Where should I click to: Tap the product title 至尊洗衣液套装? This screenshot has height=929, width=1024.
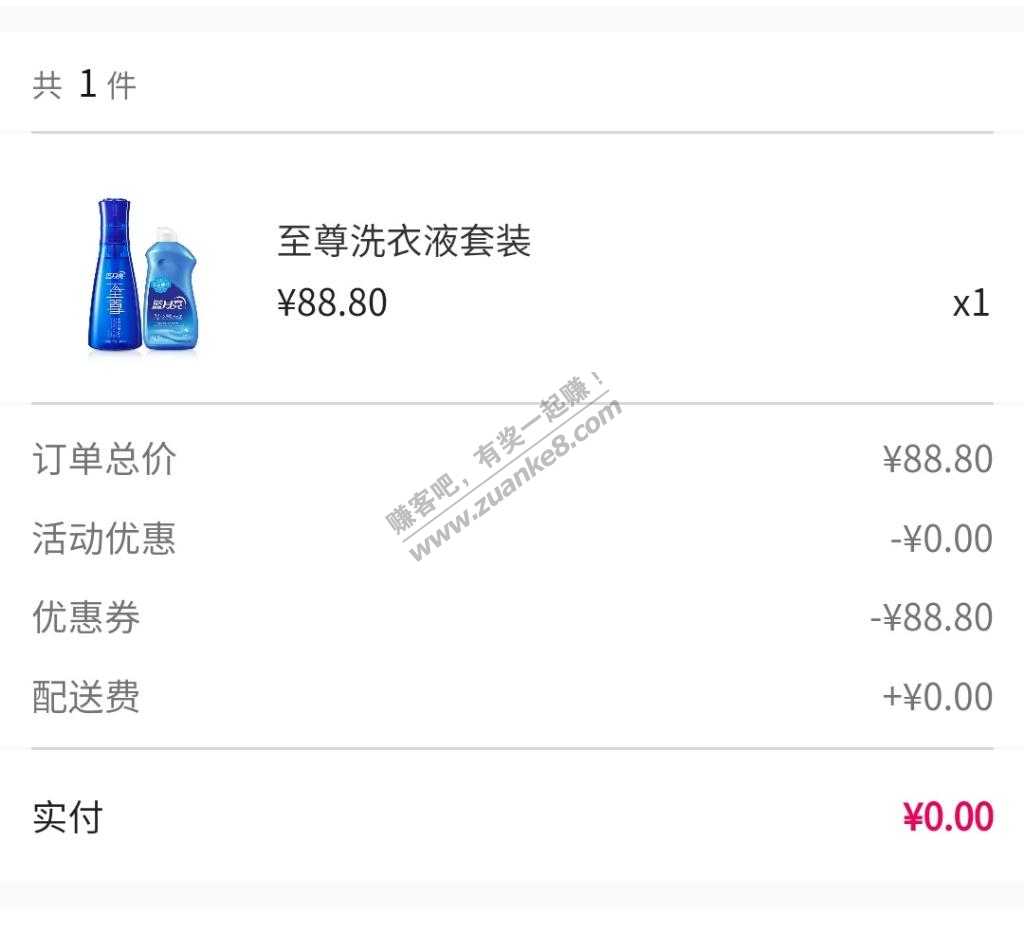[404, 240]
